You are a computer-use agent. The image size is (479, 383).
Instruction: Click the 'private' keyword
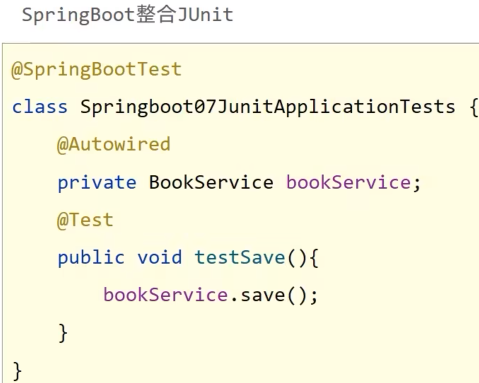pos(97,183)
